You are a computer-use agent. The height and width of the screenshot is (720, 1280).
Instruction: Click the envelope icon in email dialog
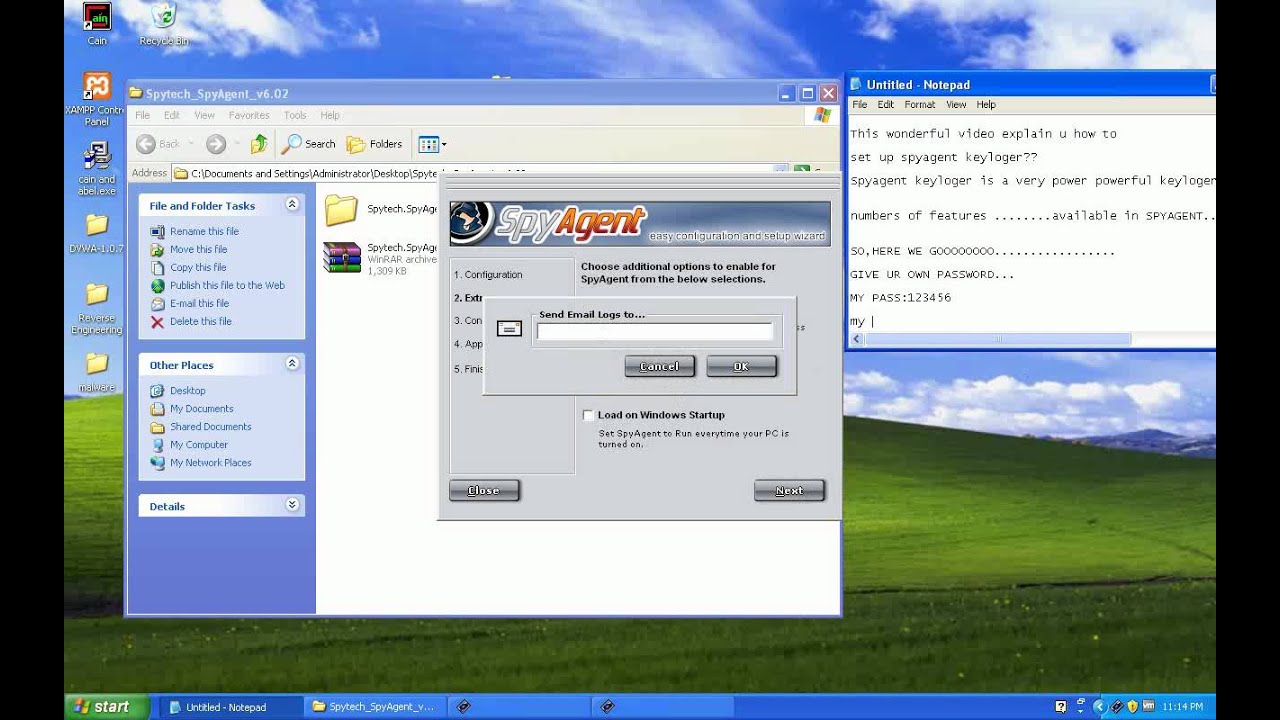(x=509, y=328)
